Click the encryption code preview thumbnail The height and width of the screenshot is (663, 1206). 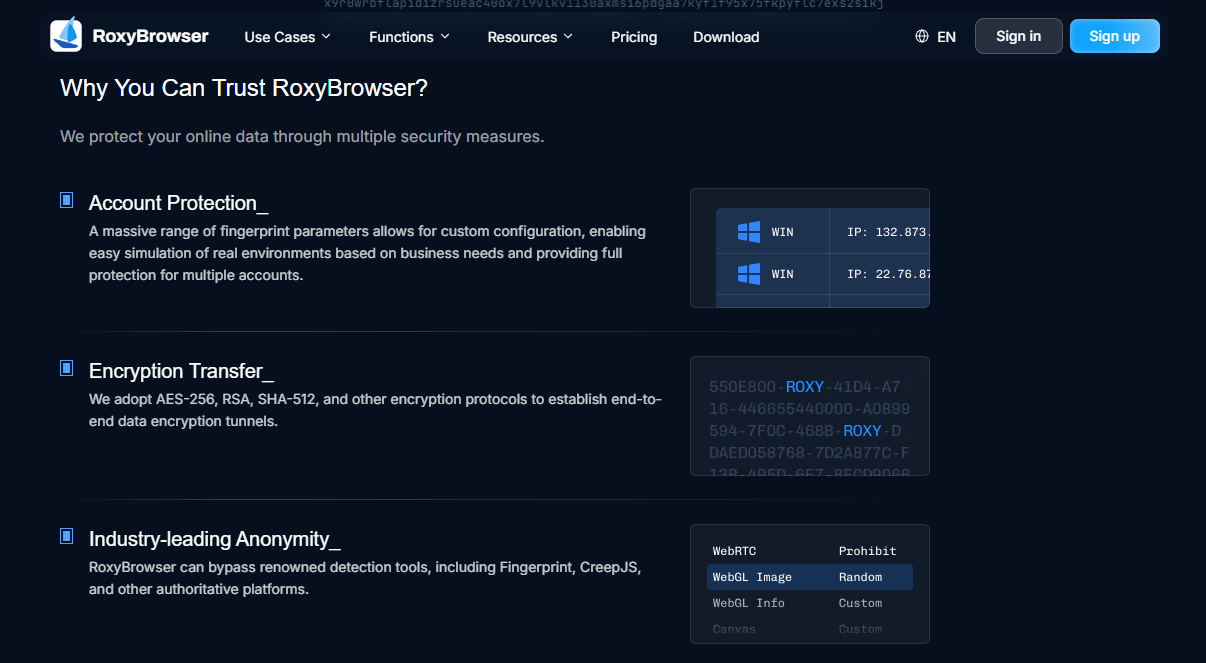pyautogui.click(x=809, y=416)
